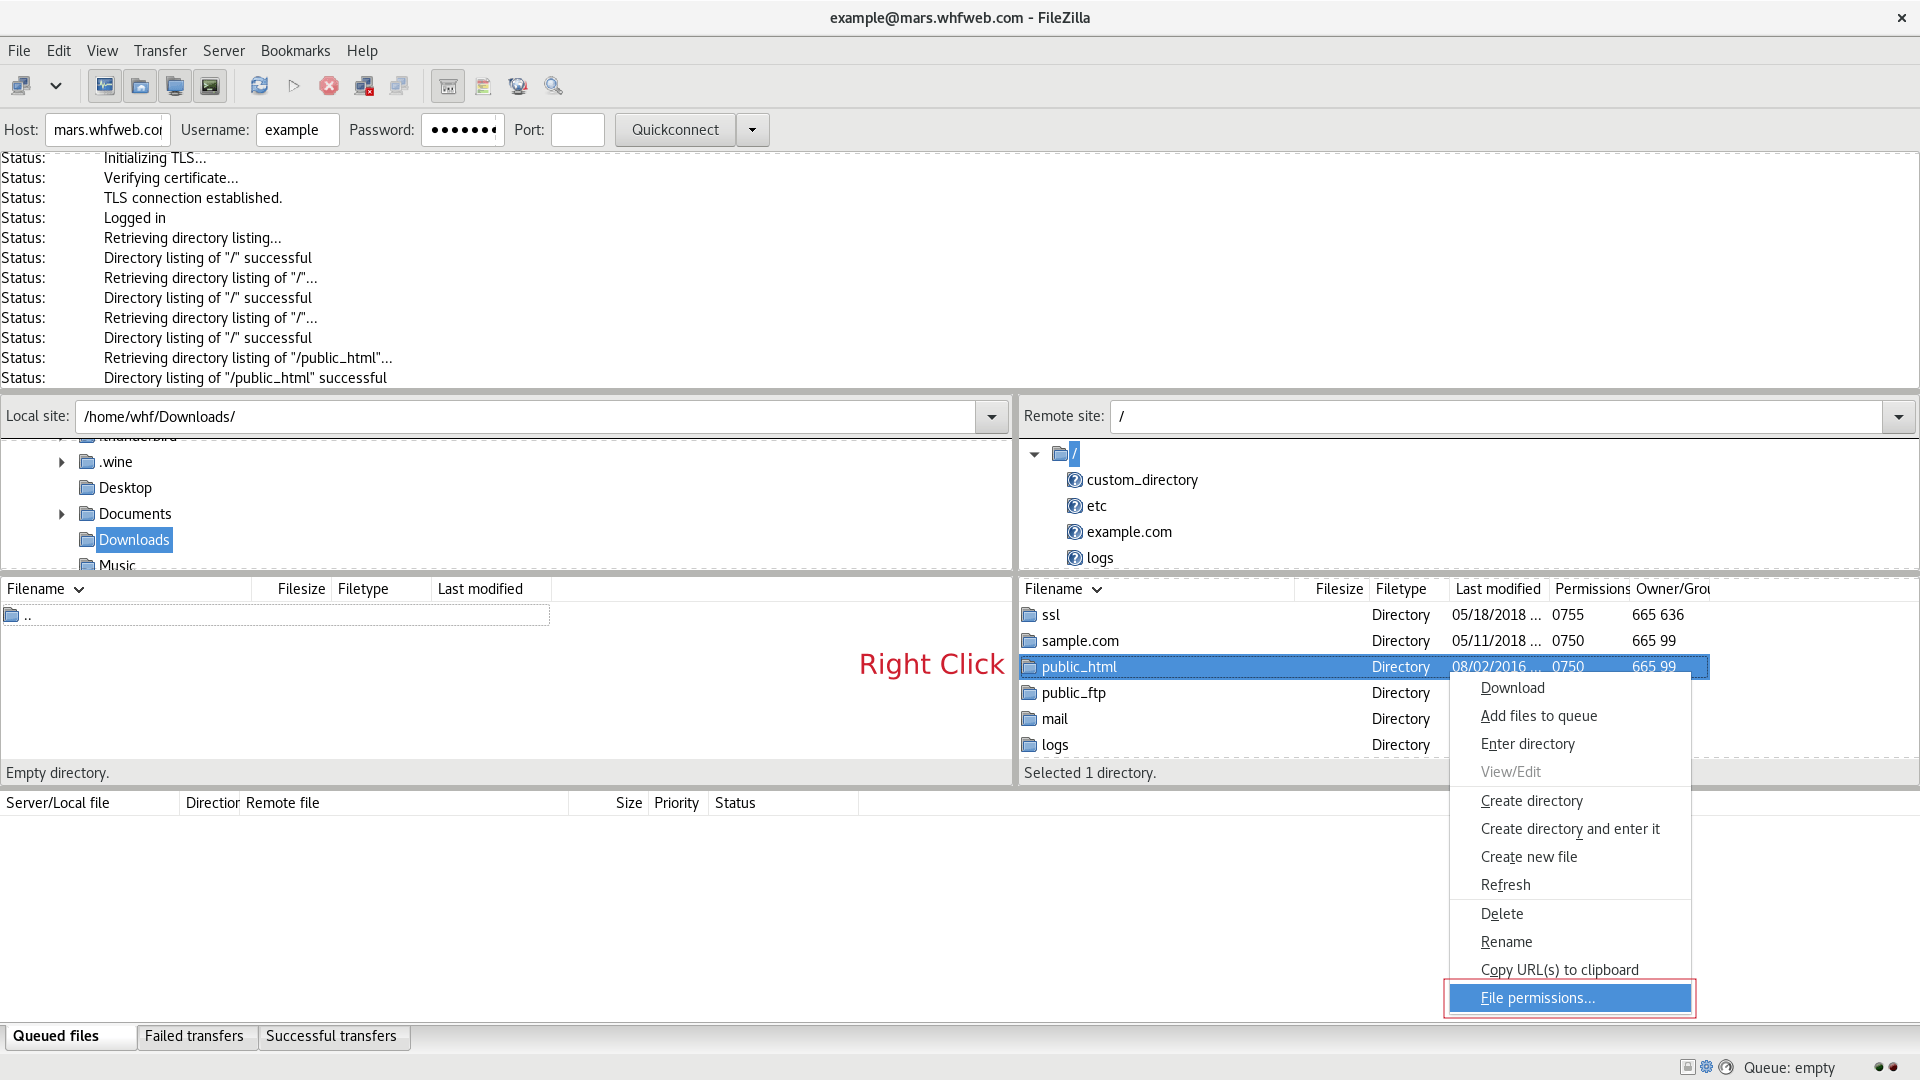Open the speed limits gear in status bar
Image resolution: width=1920 pixels, height=1080 pixels.
point(1706,1067)
